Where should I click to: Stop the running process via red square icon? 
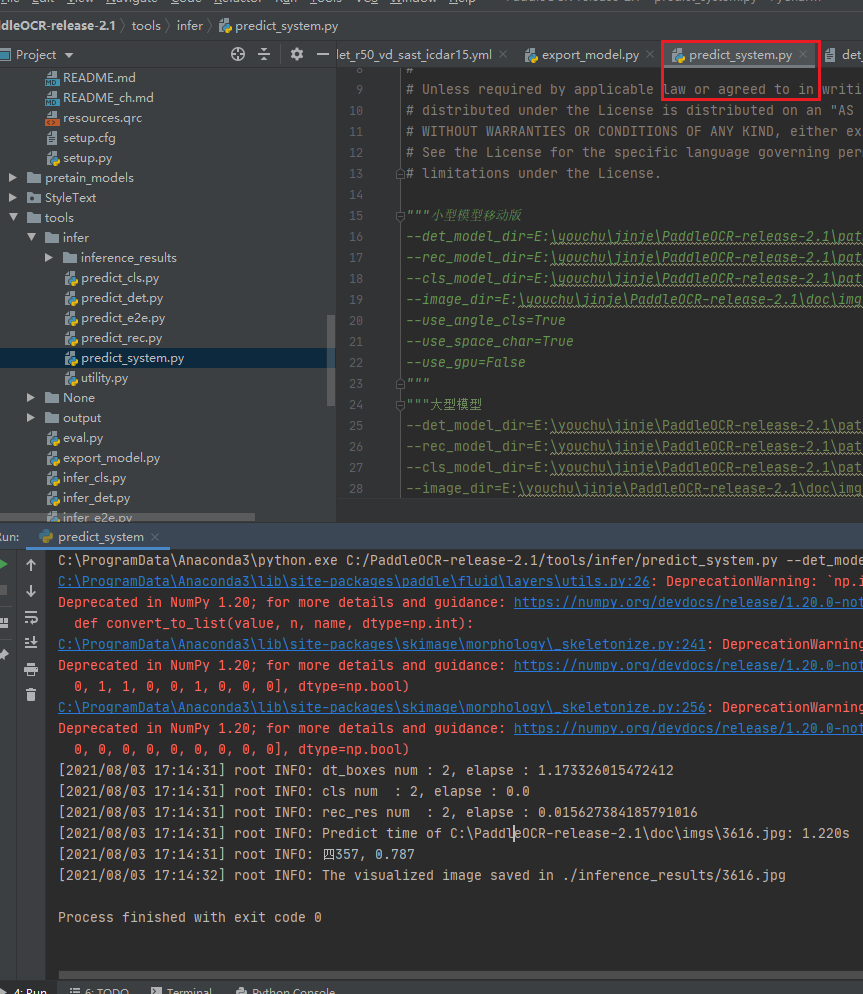[x=5, y=589]
